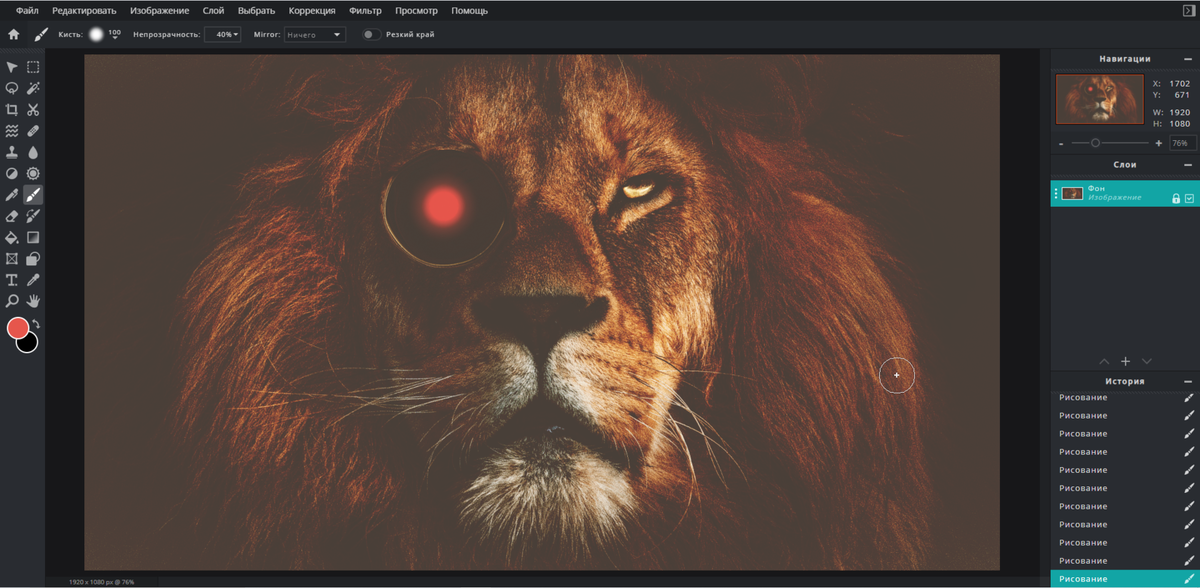Select the Liquify waves tool
This screenshot has height=588, width=1200.
[x=12, y=131]
